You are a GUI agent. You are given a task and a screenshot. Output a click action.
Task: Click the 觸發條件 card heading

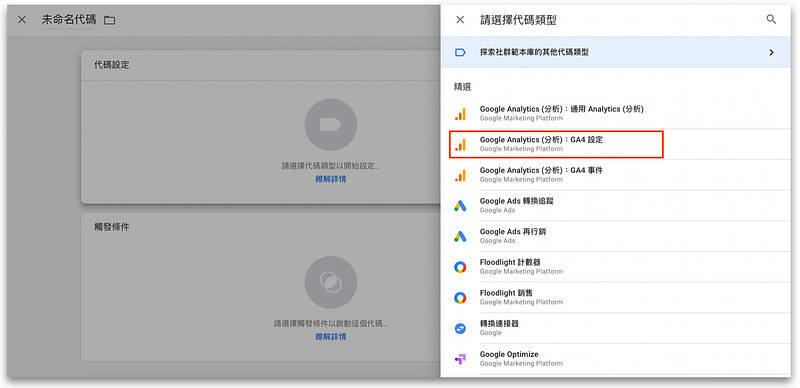(112, 227)
